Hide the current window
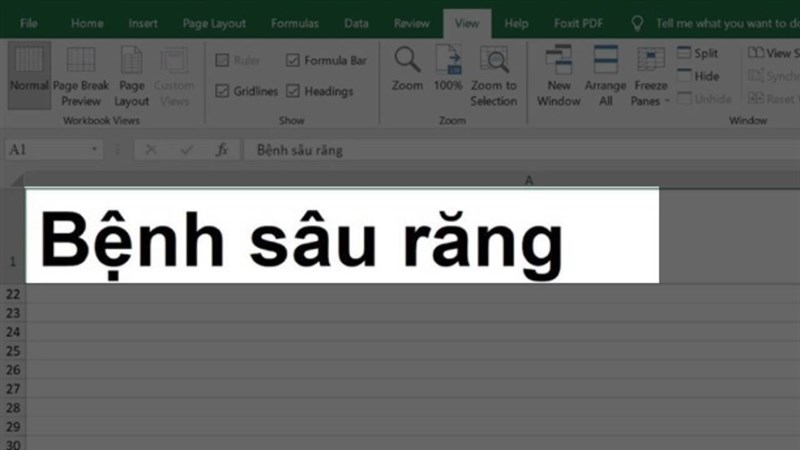The image size is (800, 450). tap(698, 76)
